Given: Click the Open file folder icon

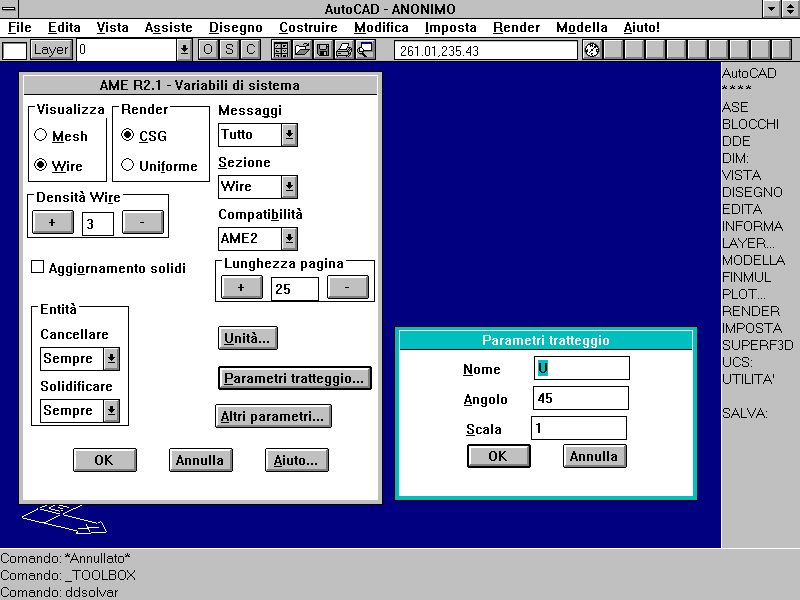Looking at the screenshot, I should [x=302, y=50].
